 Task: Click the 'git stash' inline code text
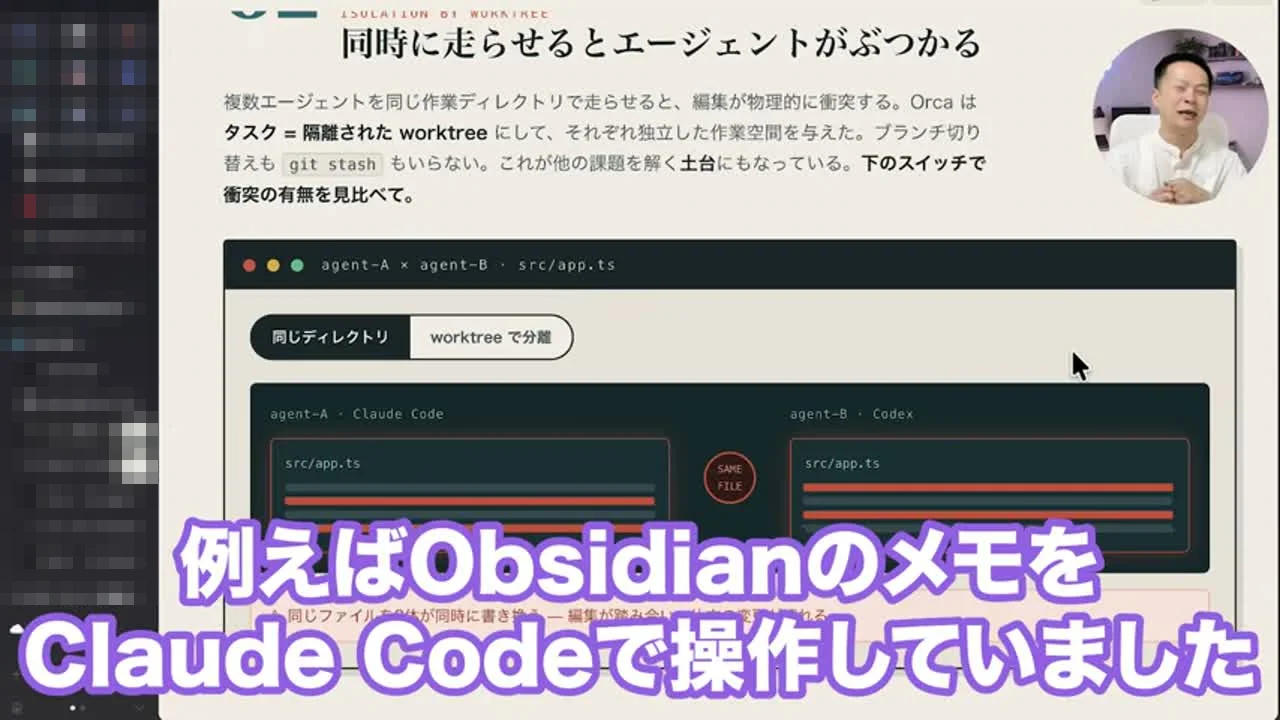click(331, 164)
